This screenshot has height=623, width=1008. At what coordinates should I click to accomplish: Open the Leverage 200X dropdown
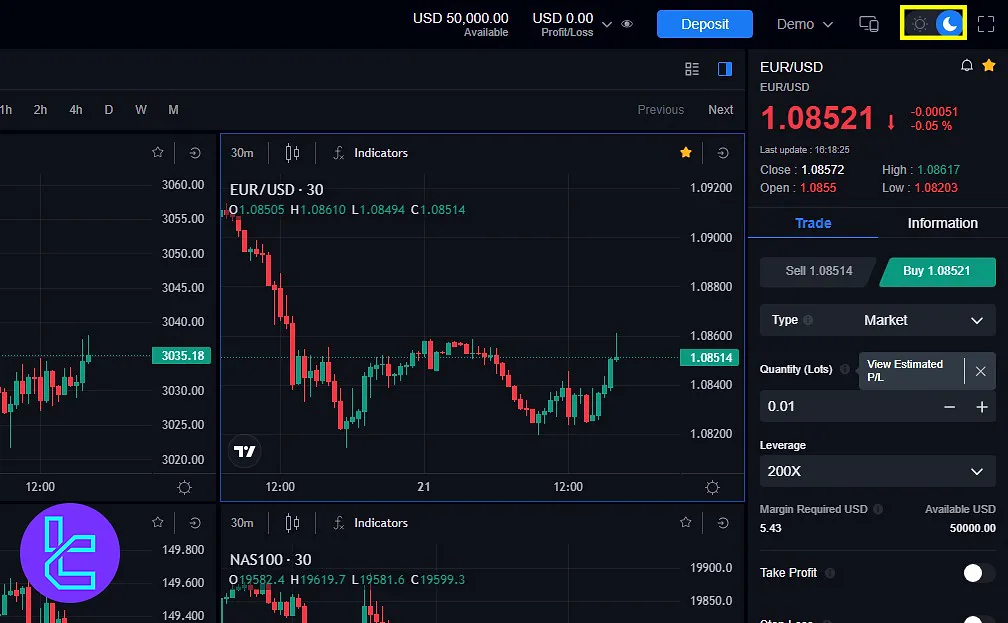(877, 471)
